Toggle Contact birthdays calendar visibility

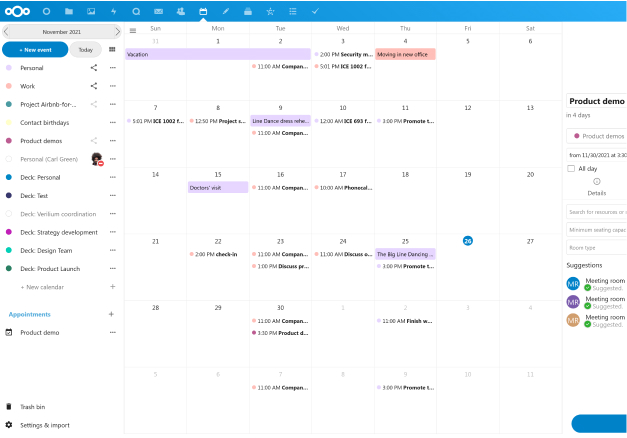[9, 122]
